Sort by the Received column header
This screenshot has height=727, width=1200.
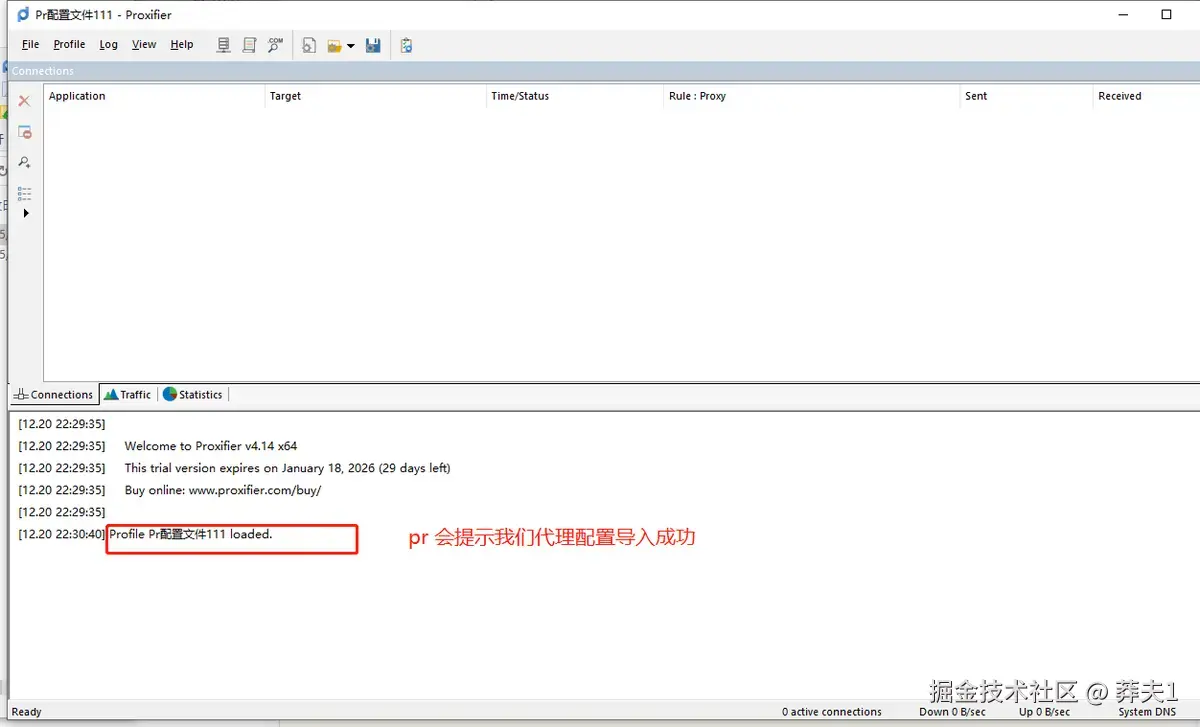(x=1146, y=96)
